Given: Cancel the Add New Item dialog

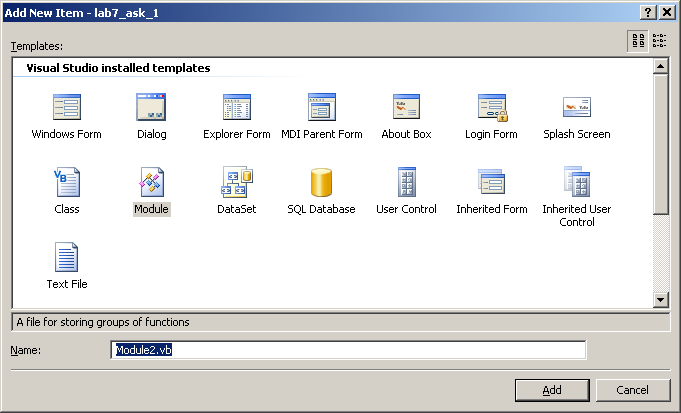Looking at the screenshot, I should pos(633,390).
